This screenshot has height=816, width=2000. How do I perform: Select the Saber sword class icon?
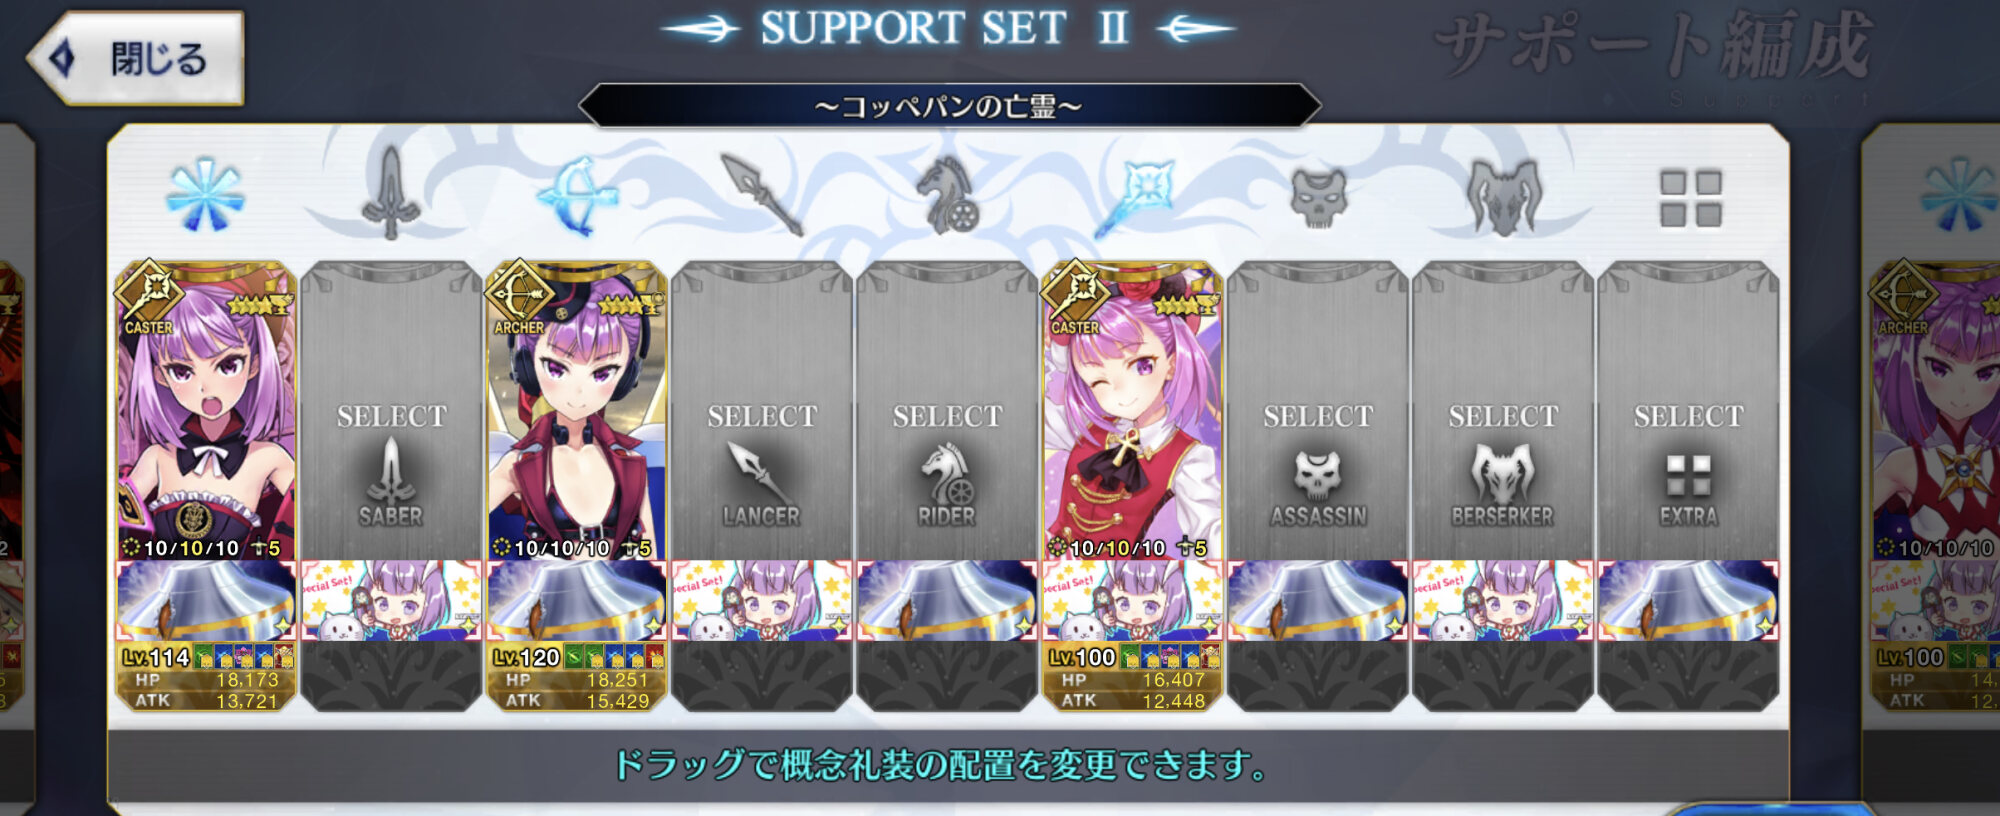391,195
